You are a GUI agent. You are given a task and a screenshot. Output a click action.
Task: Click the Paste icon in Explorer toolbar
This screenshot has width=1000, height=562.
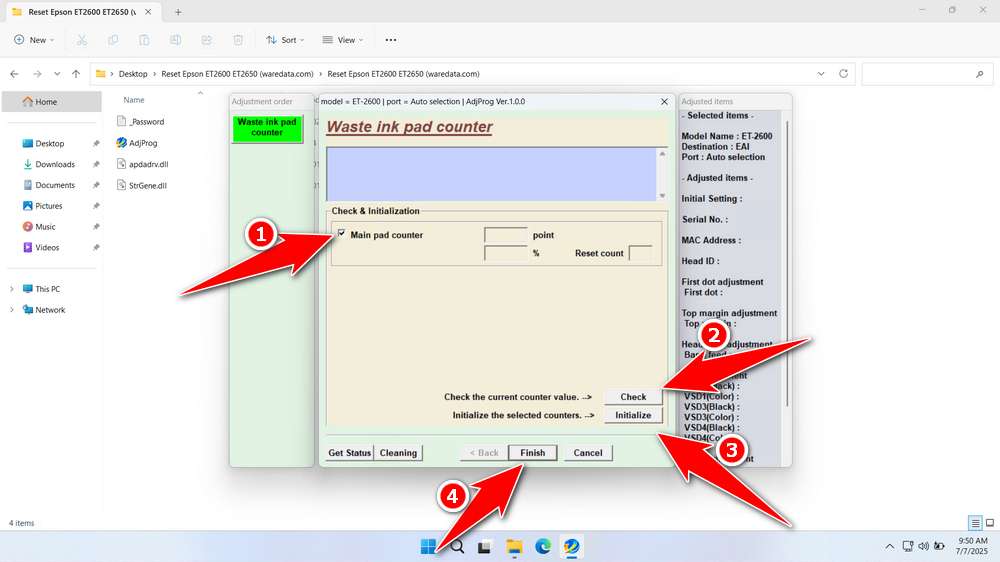pos(144,40)
